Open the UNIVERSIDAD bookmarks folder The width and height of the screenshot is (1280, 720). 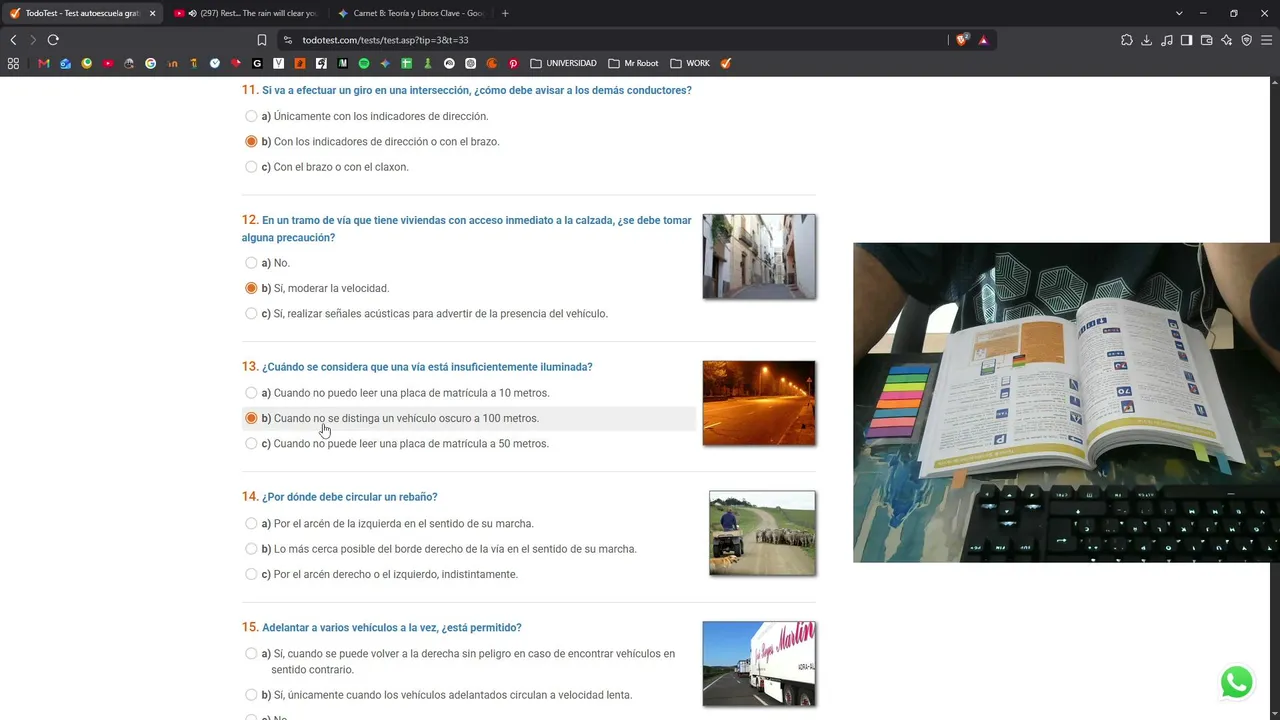pyautogui.click(x=563, y=63)
